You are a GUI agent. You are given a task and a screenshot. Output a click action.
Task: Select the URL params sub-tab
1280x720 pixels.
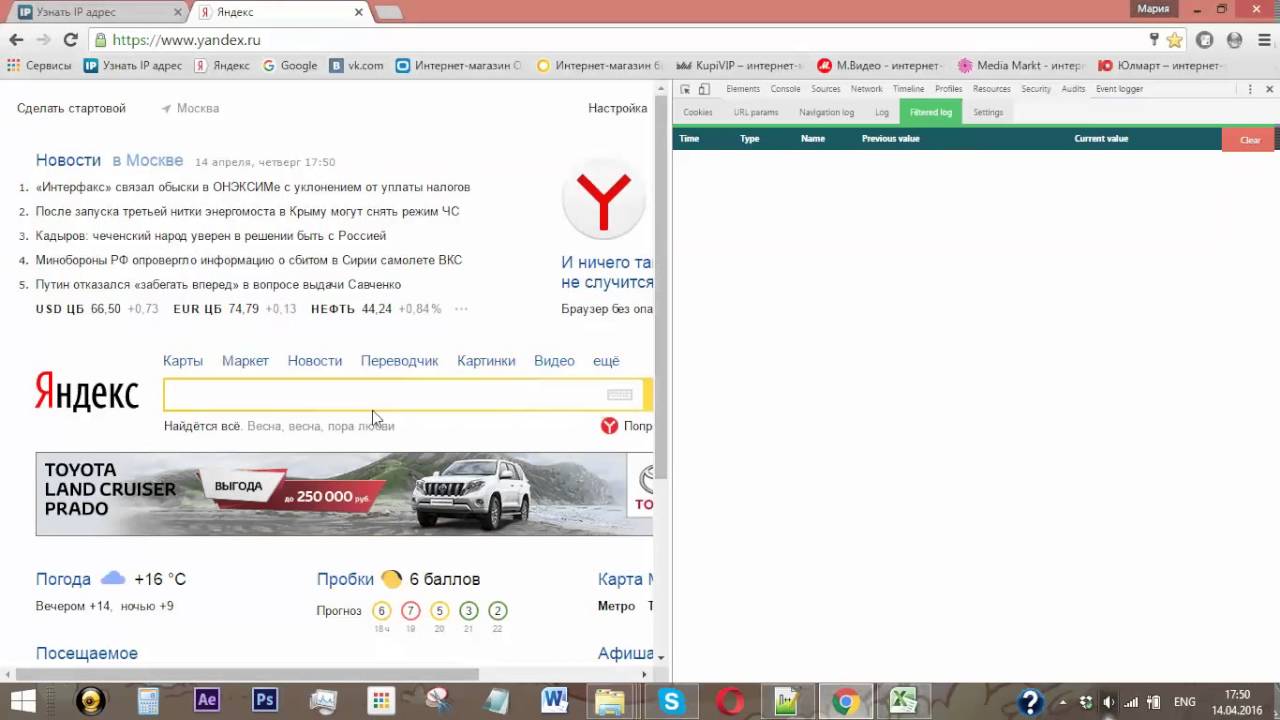coord(756,112)
